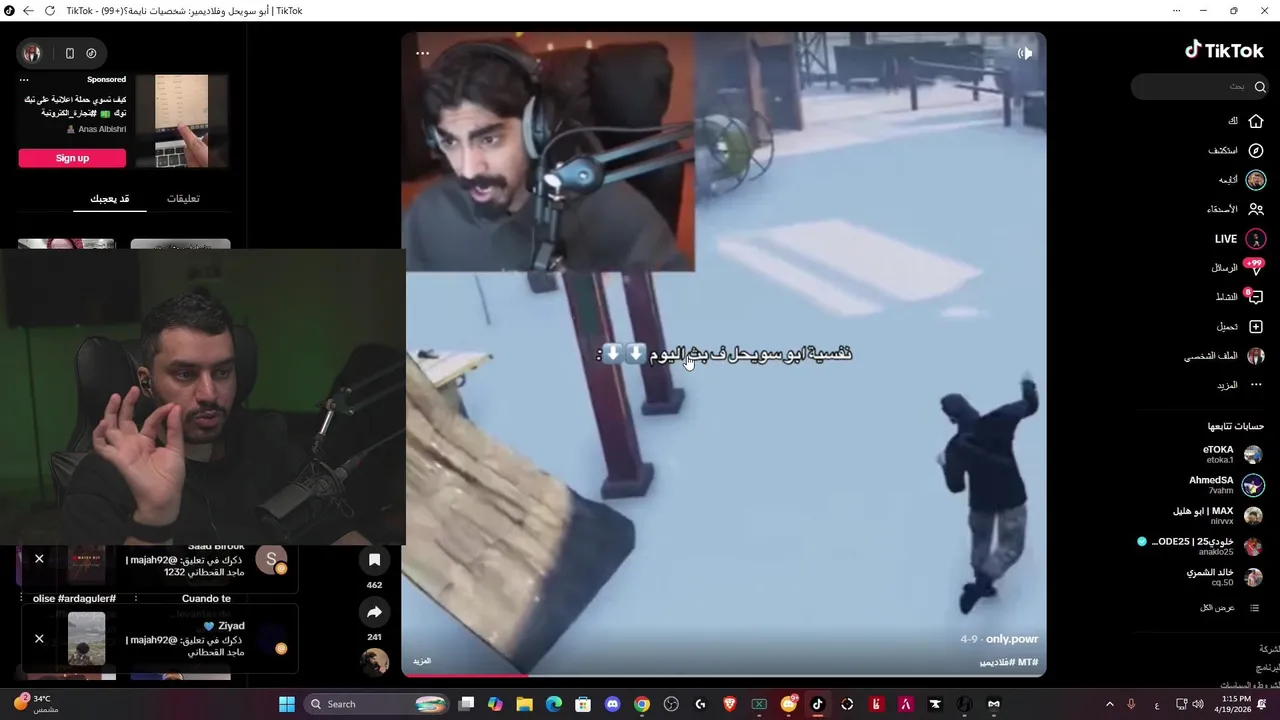This screenshot has height=720, width=1280.
Task: Open the خالد الشمري followed account
Action: click(1225, 577)
